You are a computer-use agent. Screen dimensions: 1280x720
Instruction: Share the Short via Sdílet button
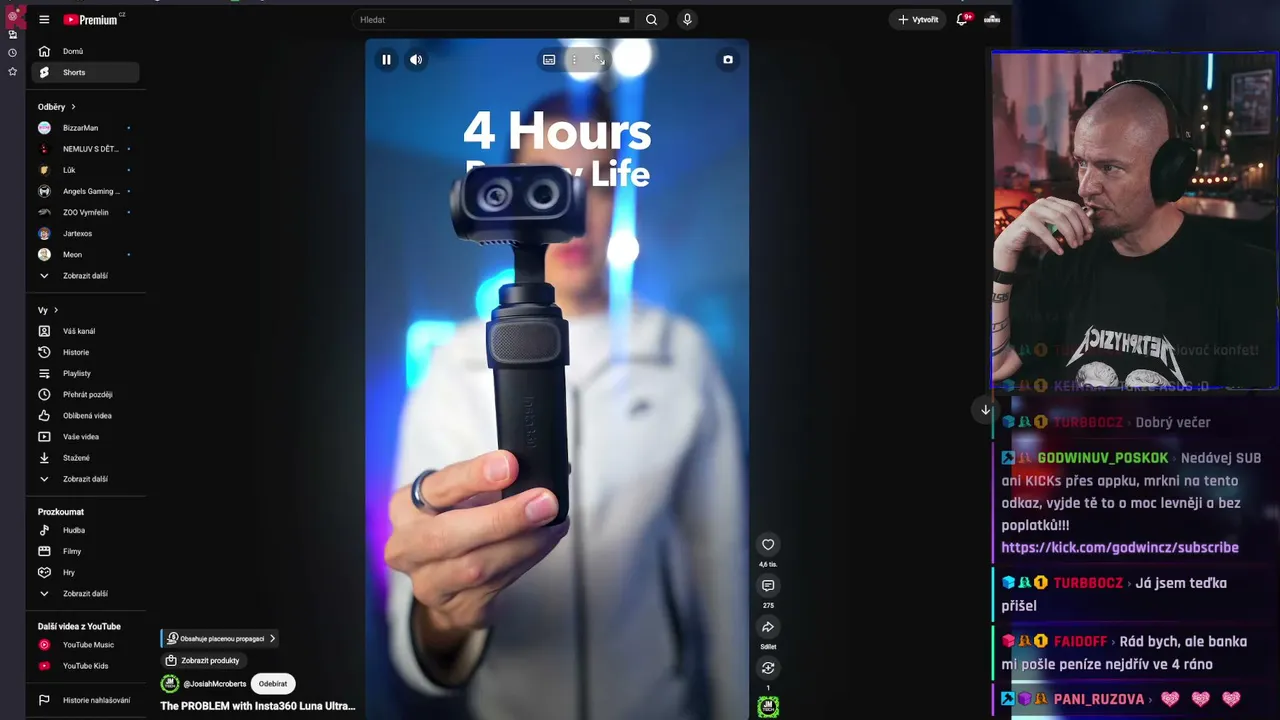[x=768, y=627]
